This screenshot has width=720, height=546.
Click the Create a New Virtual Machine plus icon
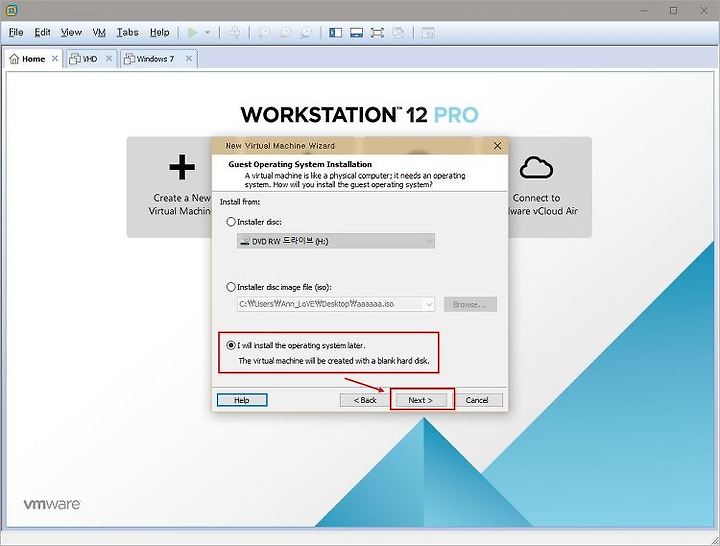click(x=182, y=167)
